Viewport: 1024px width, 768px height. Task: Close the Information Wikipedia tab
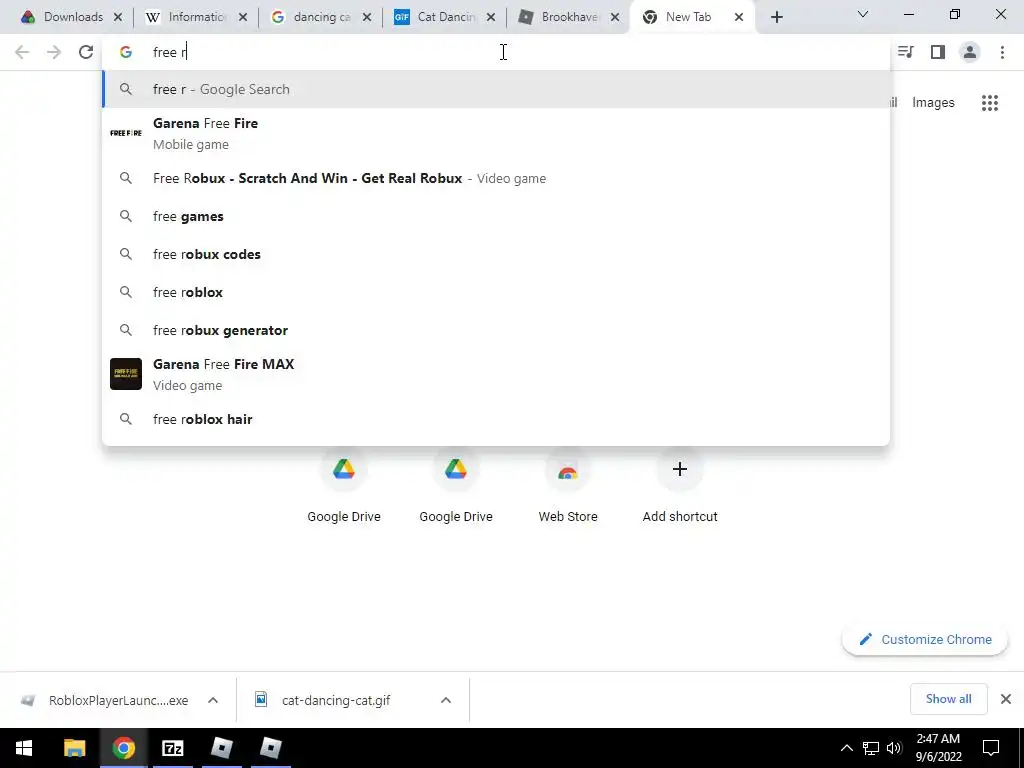tap(243, 17)
